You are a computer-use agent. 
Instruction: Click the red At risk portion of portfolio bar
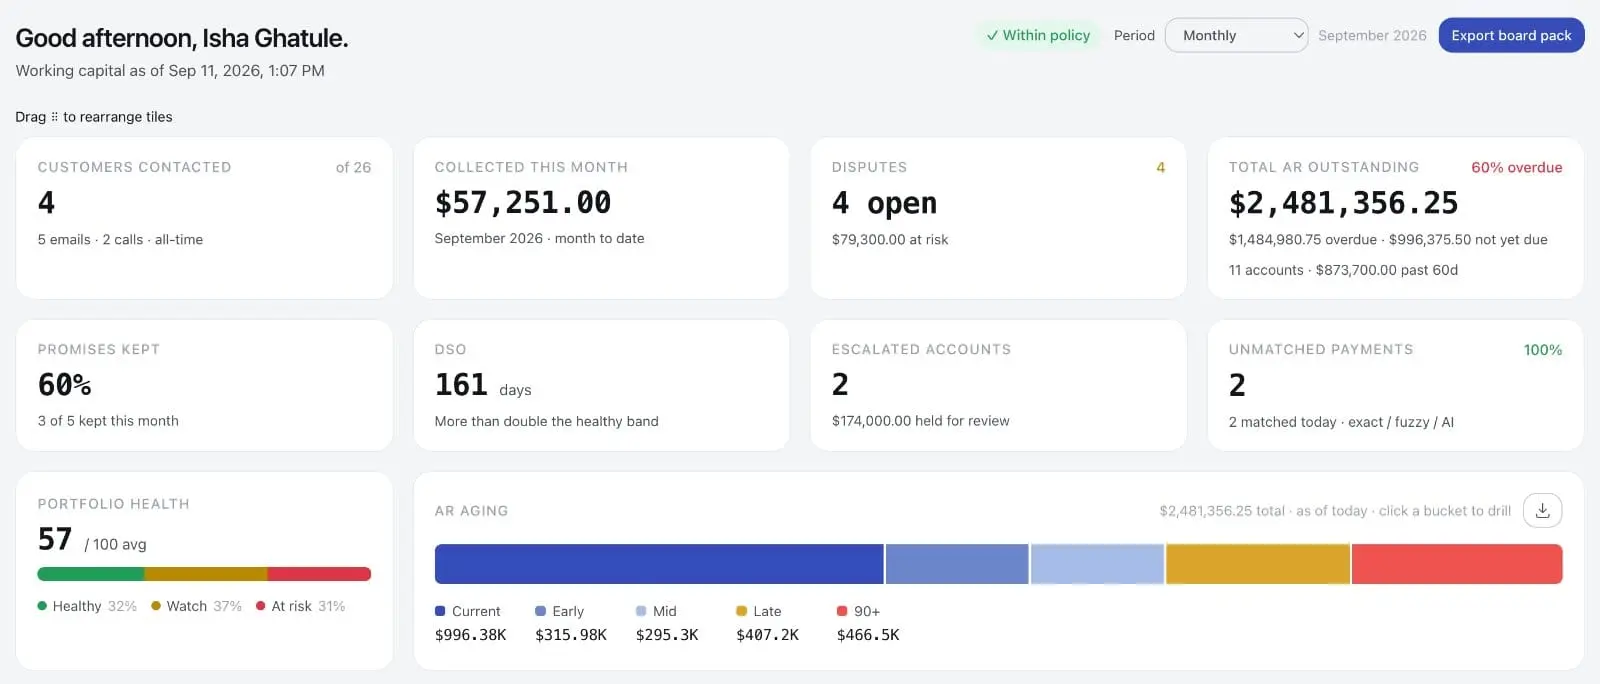[319, 574]
